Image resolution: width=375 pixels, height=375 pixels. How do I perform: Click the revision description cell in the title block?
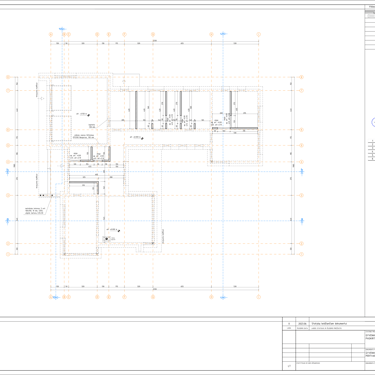343,324
